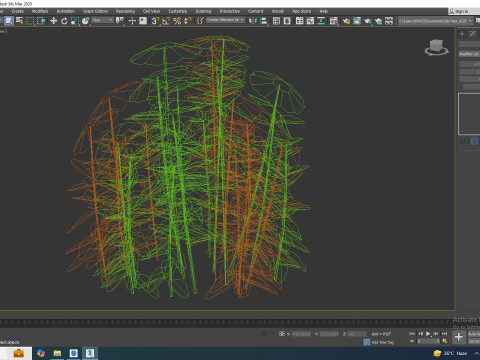480x360 pixels.
Task: Open the Animation menu
Action: click(66, 11)
